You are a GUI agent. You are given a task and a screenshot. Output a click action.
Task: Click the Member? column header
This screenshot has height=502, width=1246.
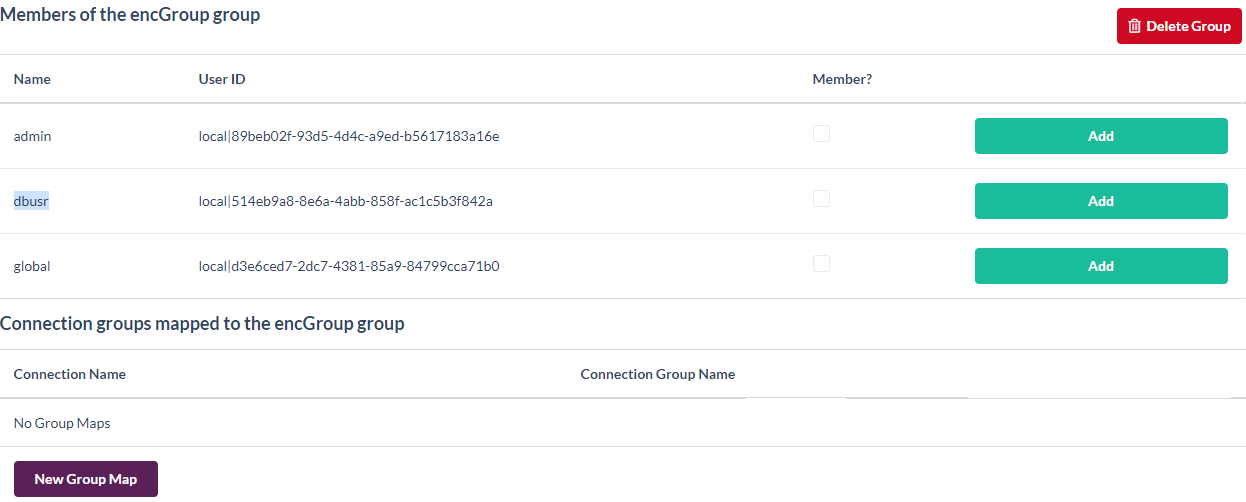[x=842, y=79]
